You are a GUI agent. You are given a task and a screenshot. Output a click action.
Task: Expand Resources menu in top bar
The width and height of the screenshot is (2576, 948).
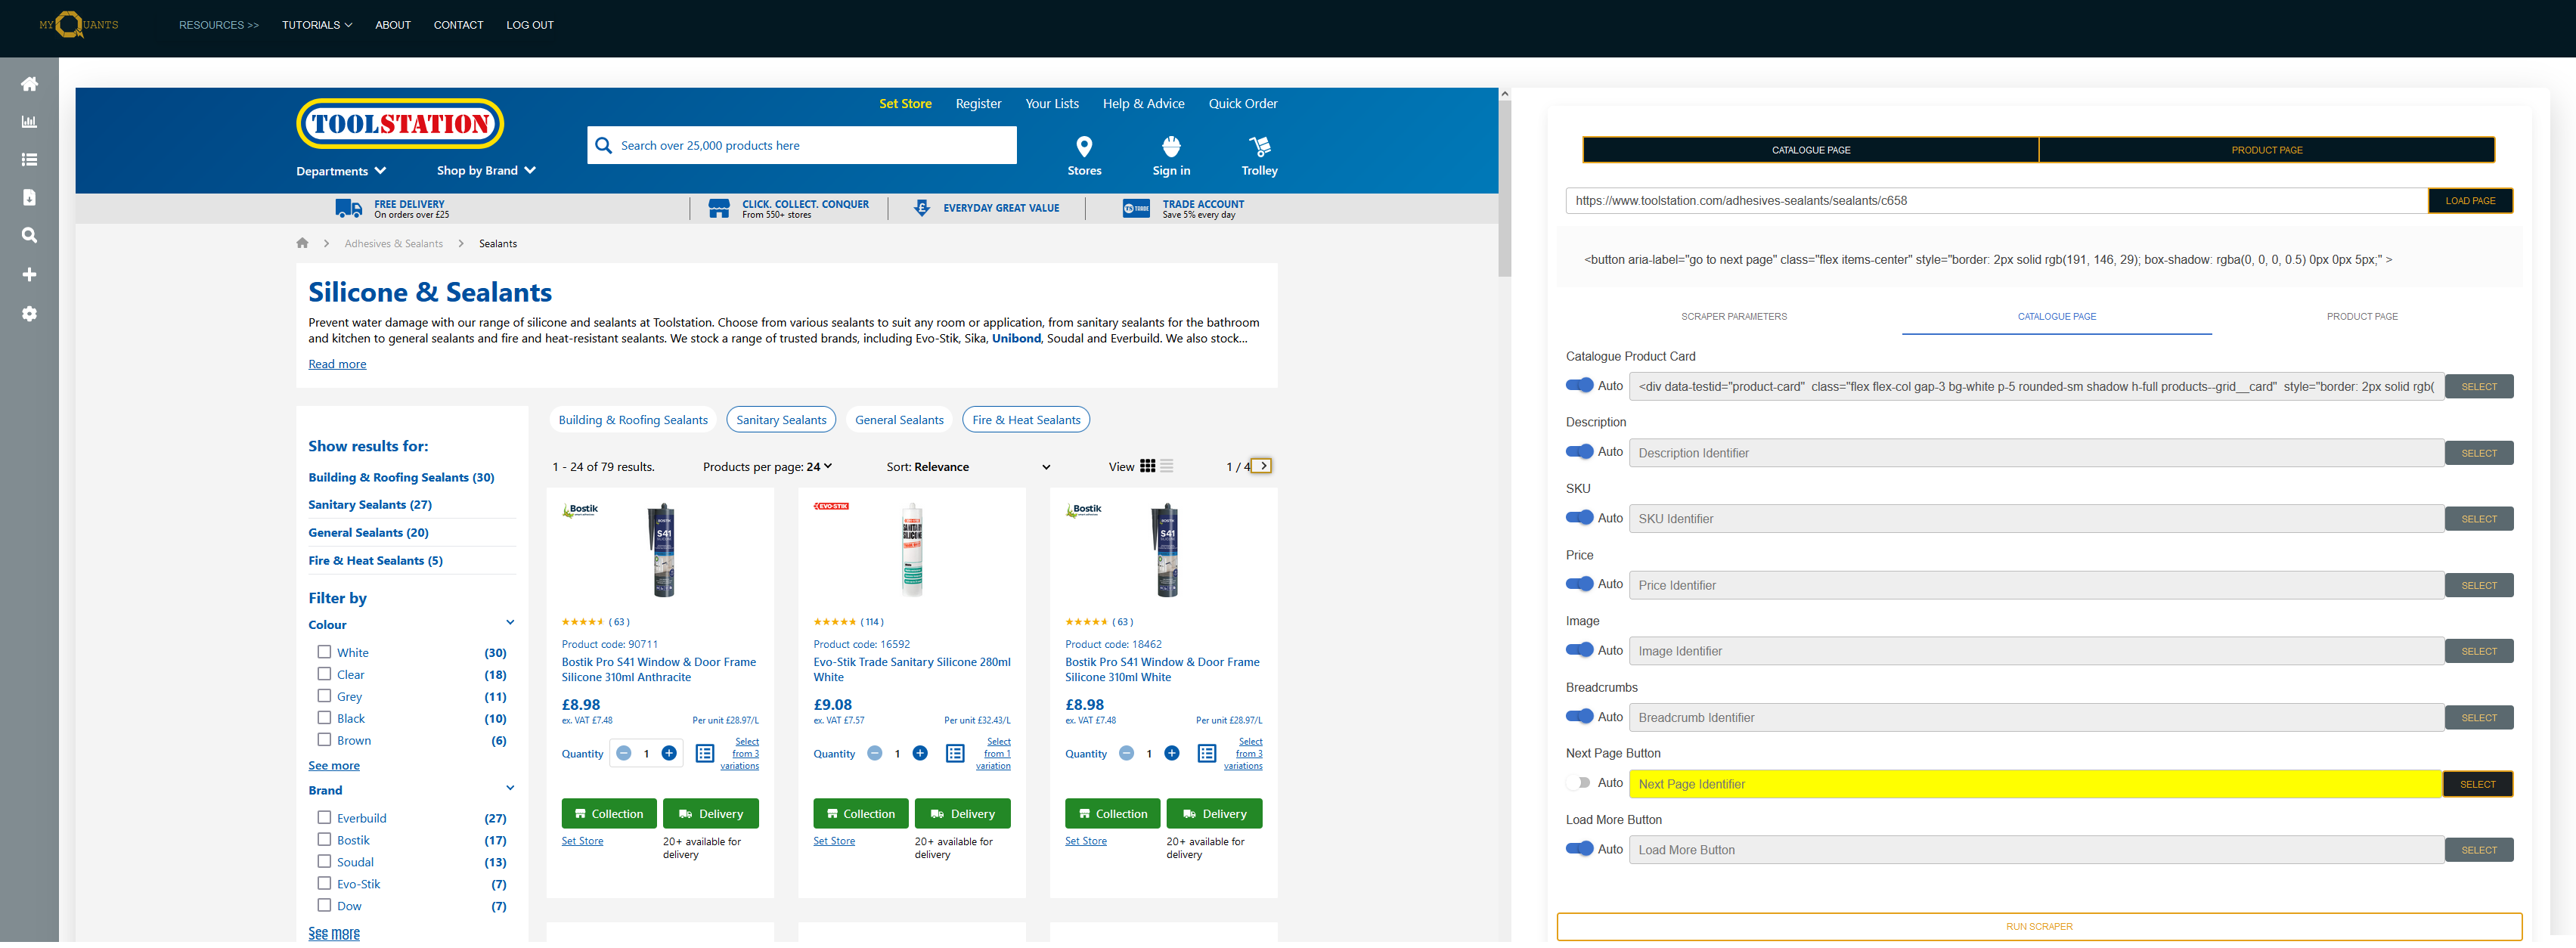(219, 25)
